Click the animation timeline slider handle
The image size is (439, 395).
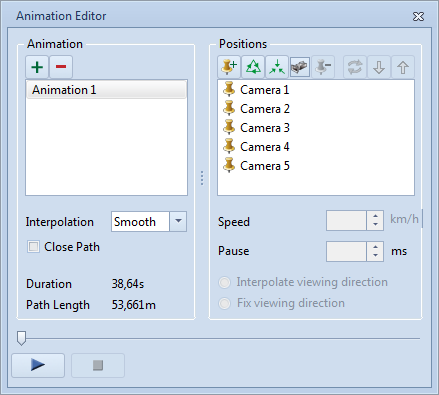click(22, 338)
